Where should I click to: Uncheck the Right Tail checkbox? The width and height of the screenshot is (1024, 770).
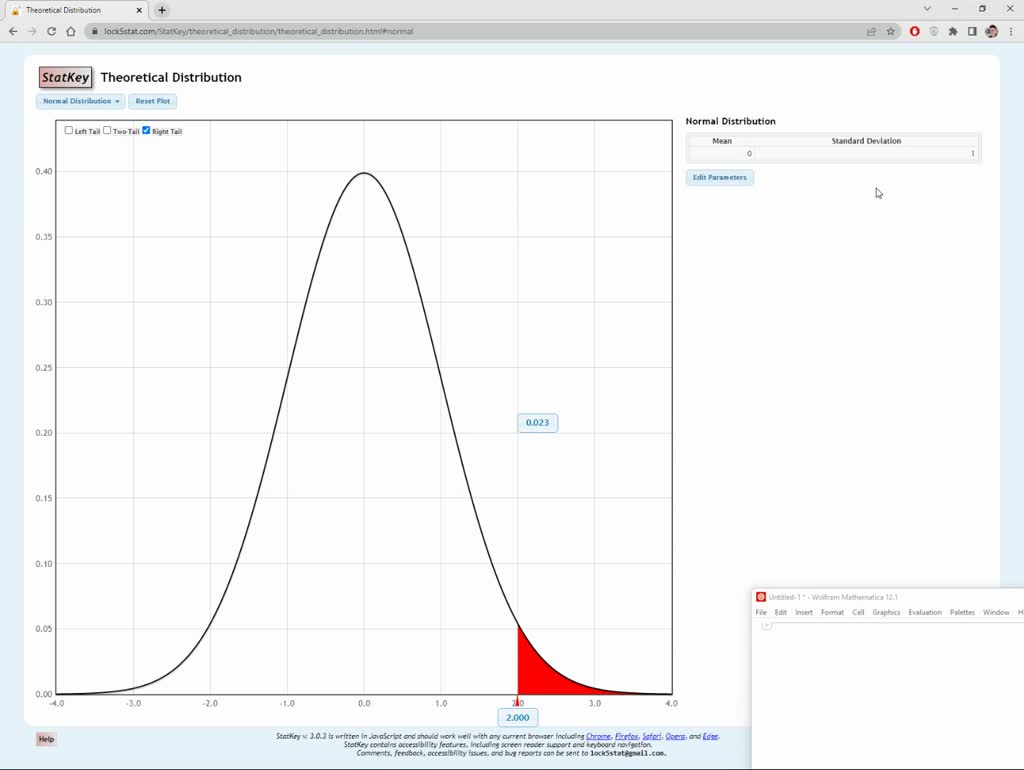(x=145, y=130)
